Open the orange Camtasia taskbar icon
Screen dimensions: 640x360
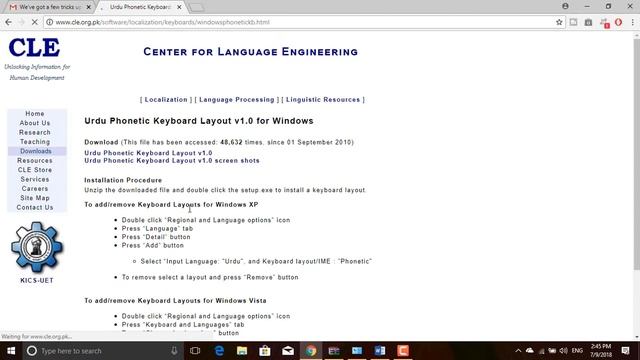coord(403,351)
